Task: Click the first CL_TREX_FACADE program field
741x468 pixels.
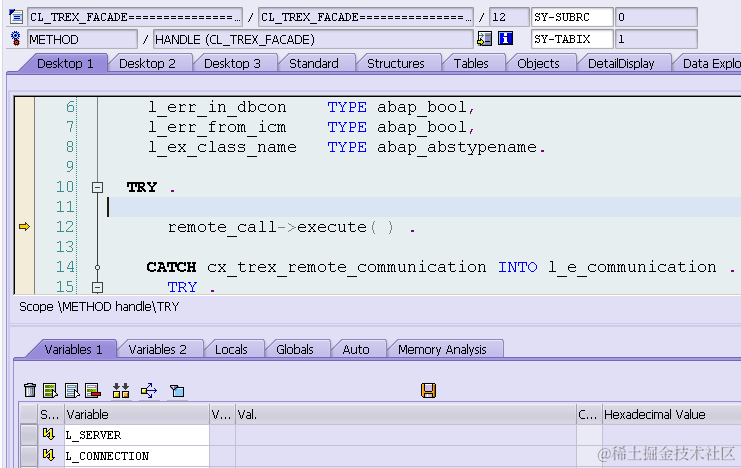Action: click(x=135, y=17)
